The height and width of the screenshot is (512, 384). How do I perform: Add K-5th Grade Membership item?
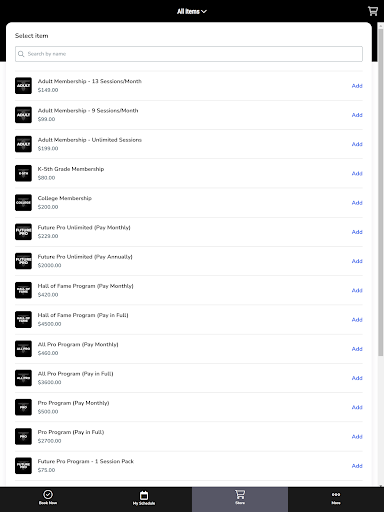[x=357, y=173]
